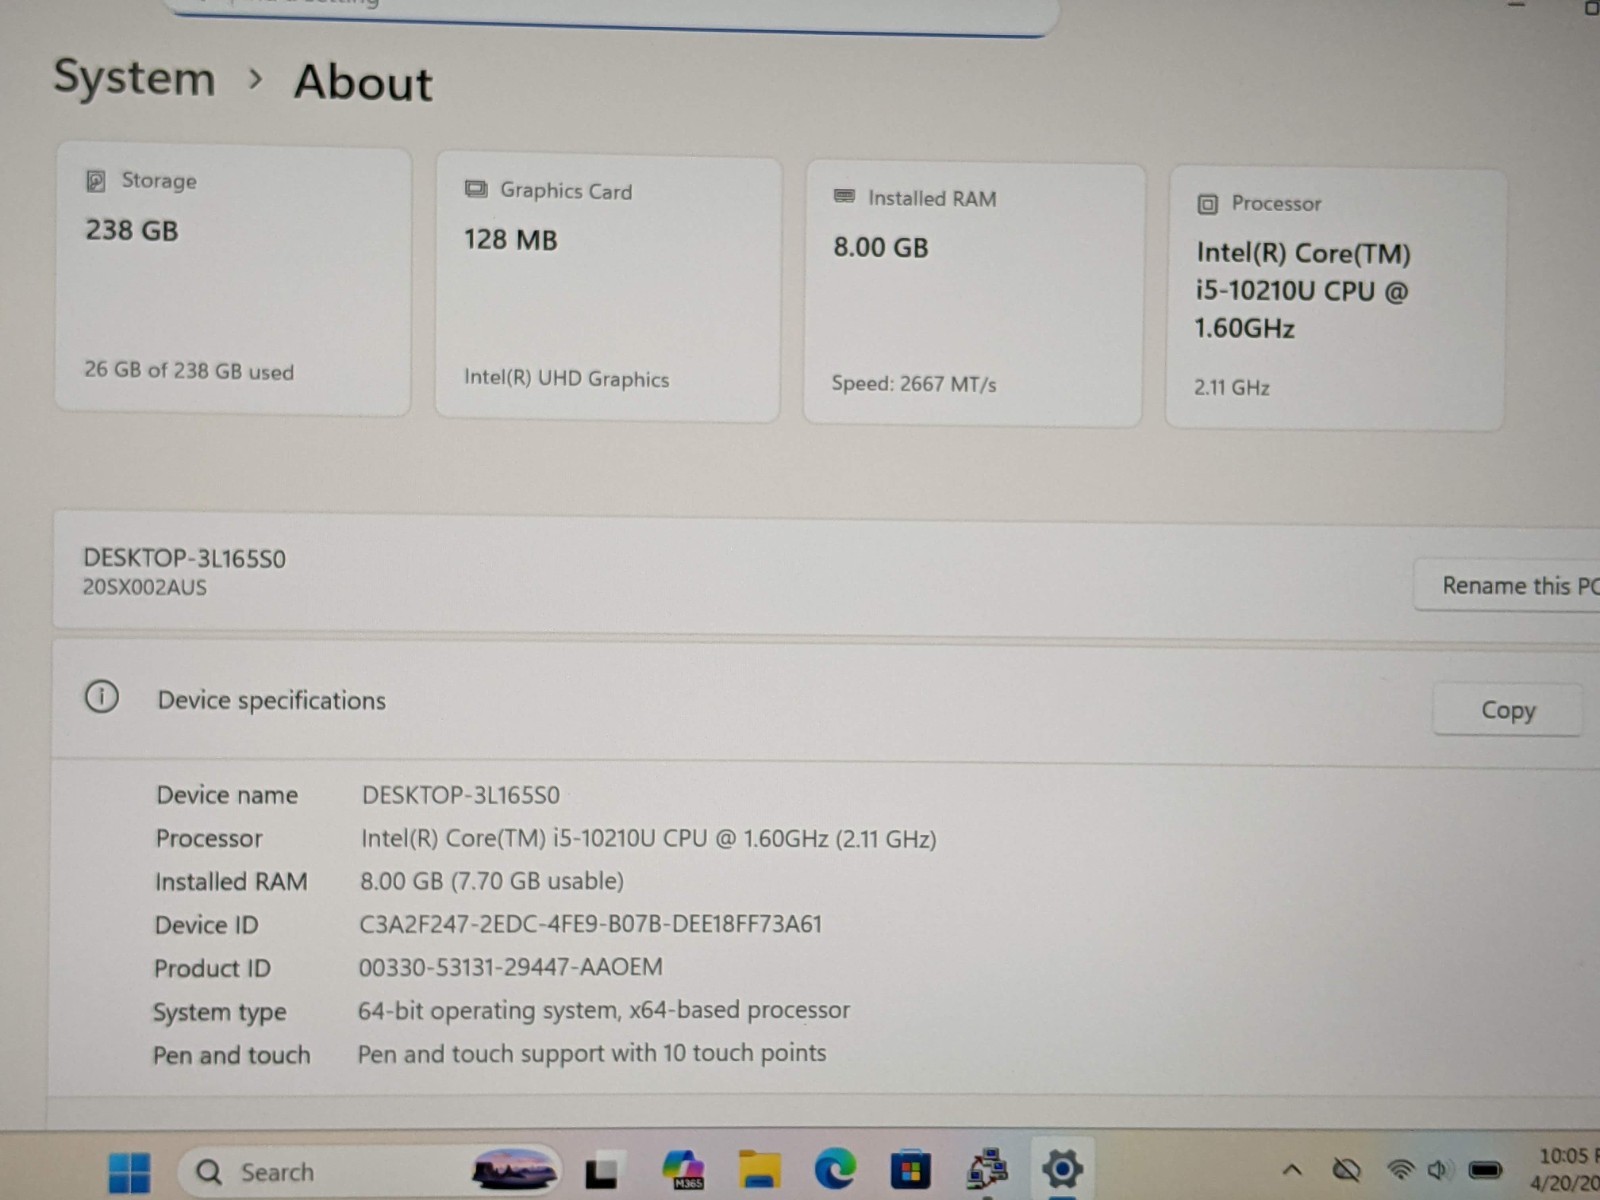Click the battery status tray icon
1600x1200 pixels.
1485,1169
